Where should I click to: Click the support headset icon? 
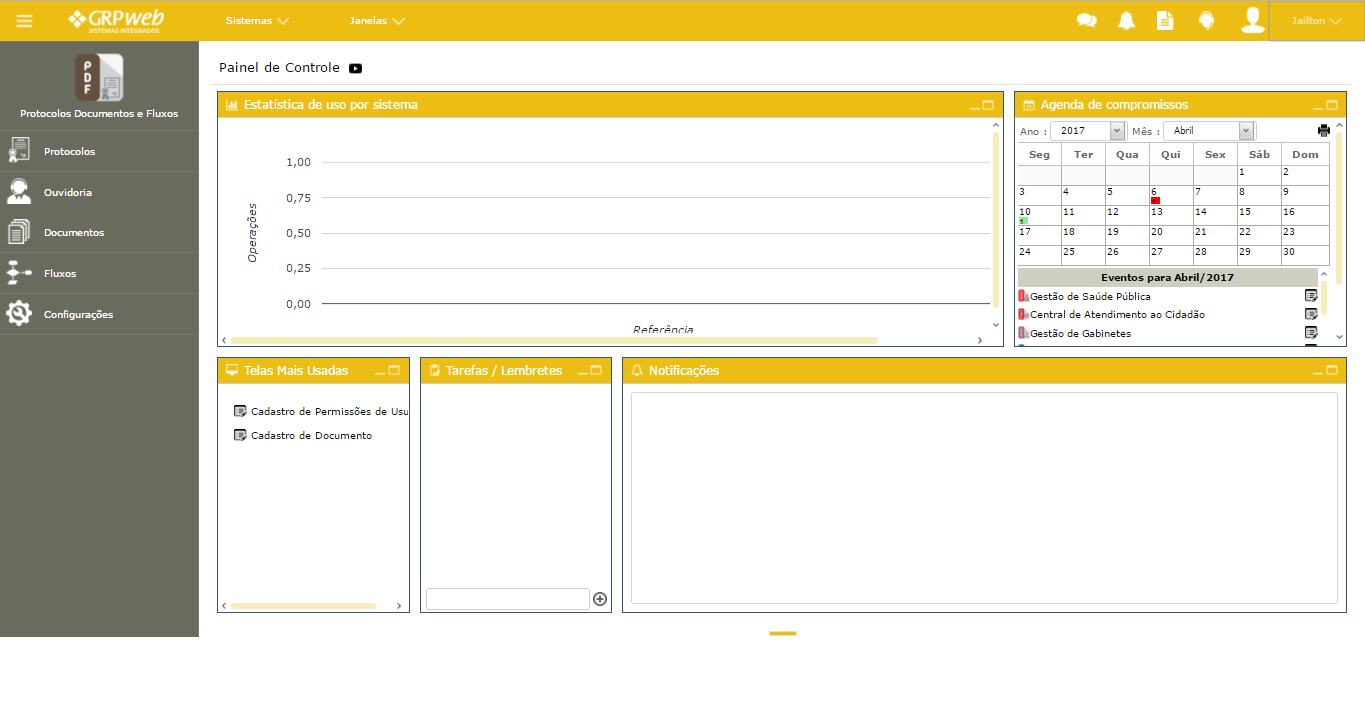[x=1207, y=21]
